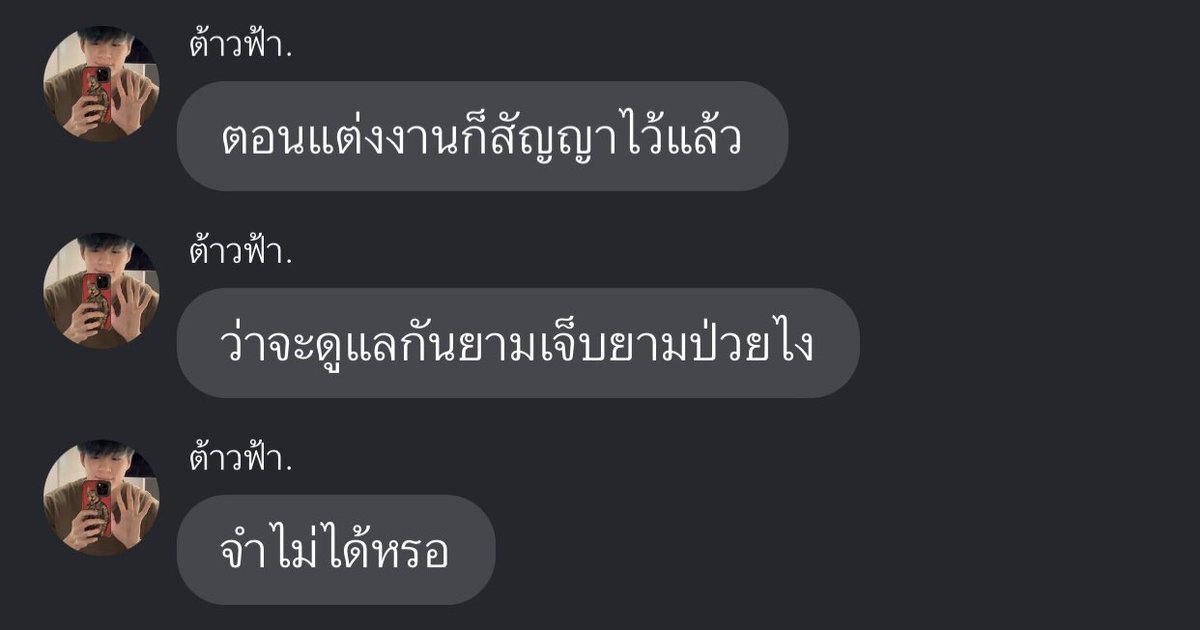Show the user card from the second avatar
Image resolution: width=1200 pixels, height=630 pixels.
(101, 291)
